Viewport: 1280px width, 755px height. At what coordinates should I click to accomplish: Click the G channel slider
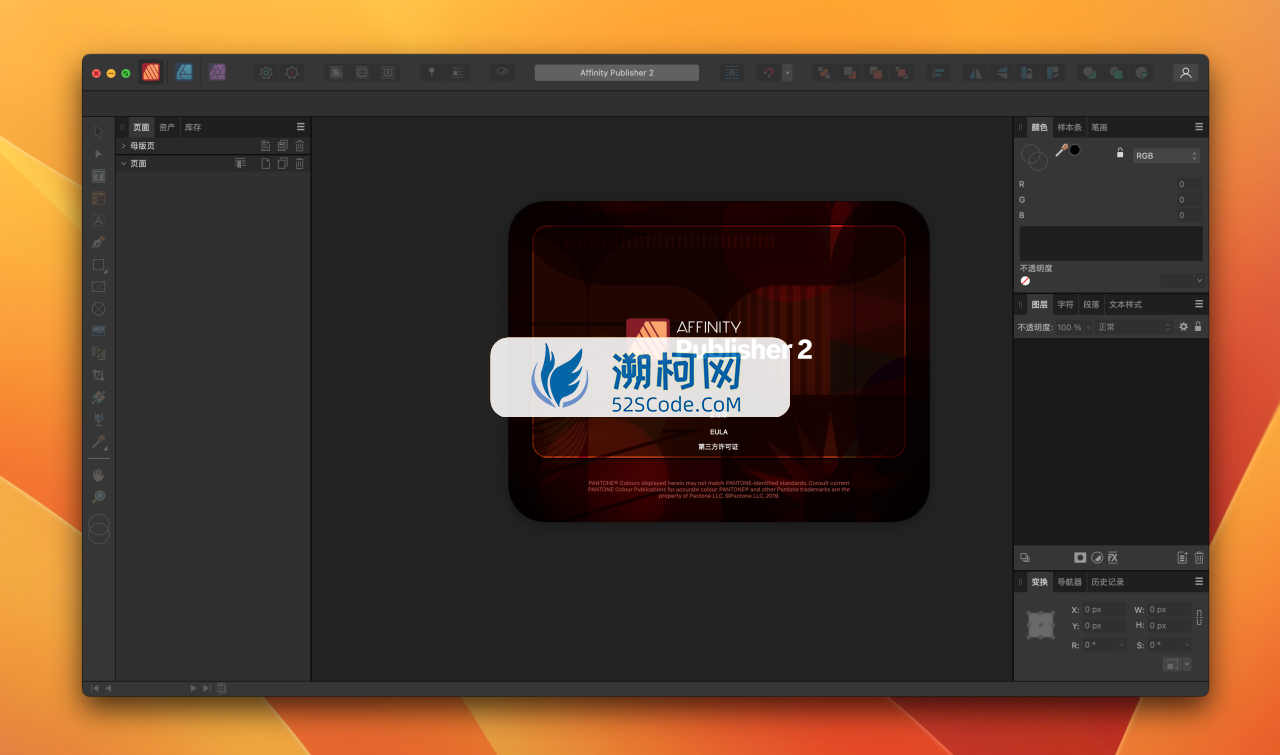(x=1100, y=200)
